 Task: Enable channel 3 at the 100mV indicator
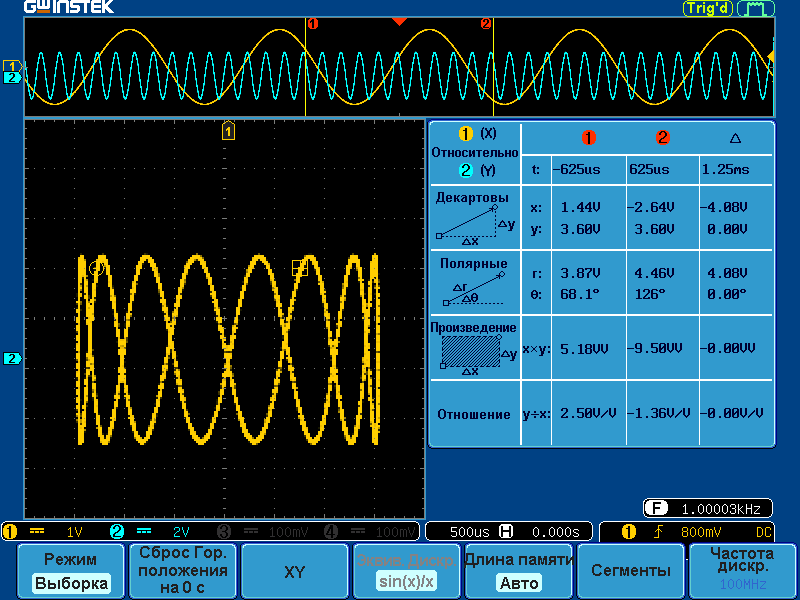coord(263,532)
